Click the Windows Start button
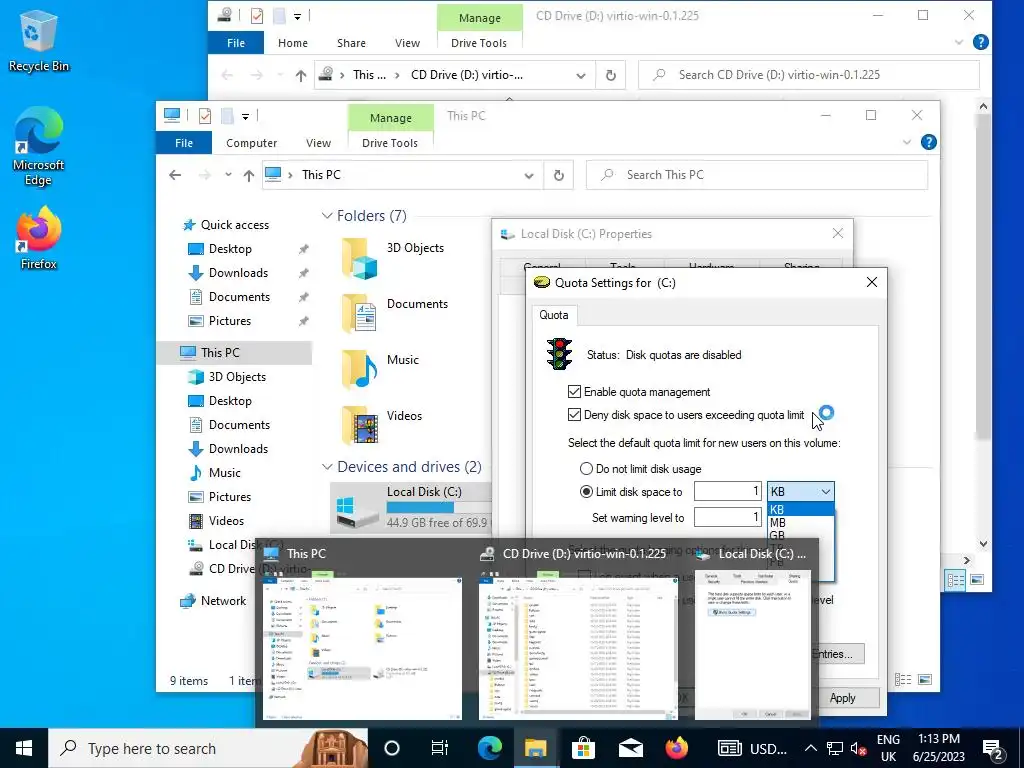Screen dimensions: 1024x768 (x=24, y=748)
